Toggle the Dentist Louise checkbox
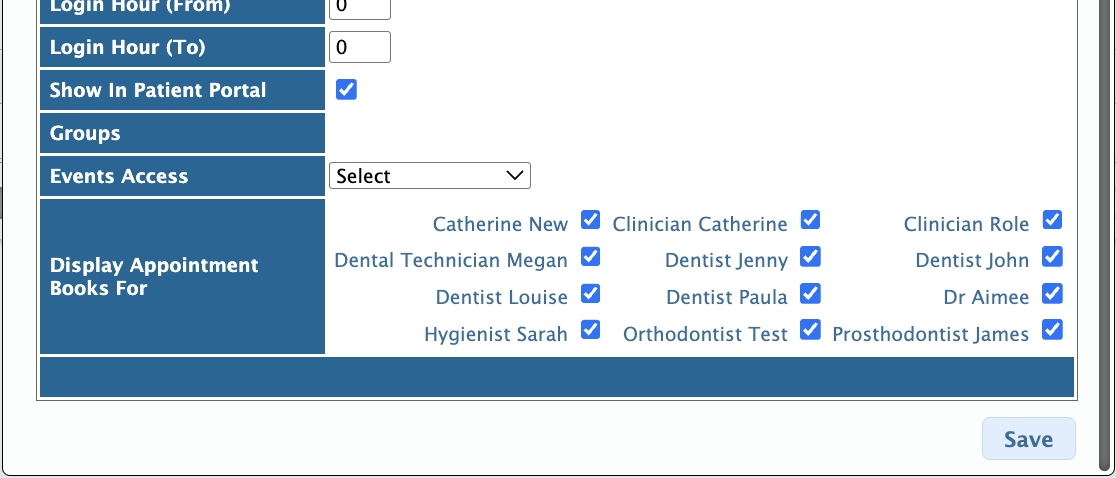This screenshot has width=1116, height=478. [x=590, y=293]
